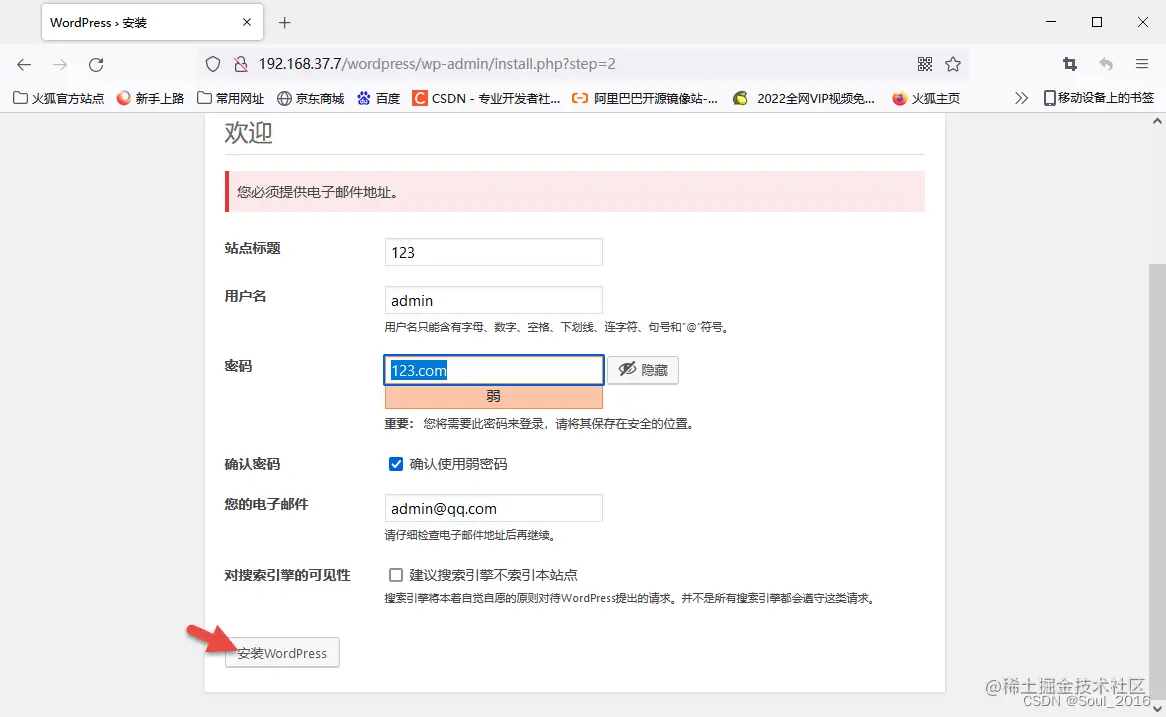Bookmark this page with the star icon
This screenshot has width=1166, height=717.
click(x=953, y=63)
